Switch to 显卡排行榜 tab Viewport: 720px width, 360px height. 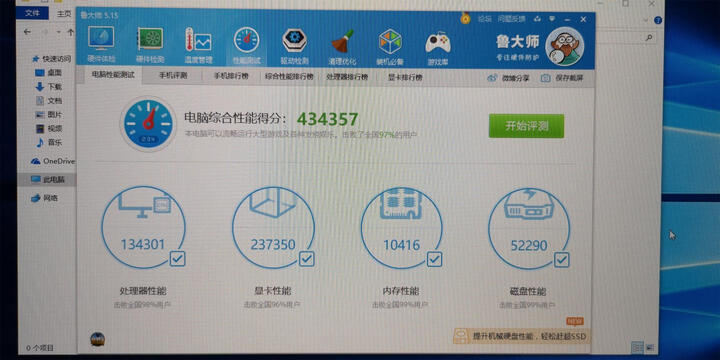point(405,78)
